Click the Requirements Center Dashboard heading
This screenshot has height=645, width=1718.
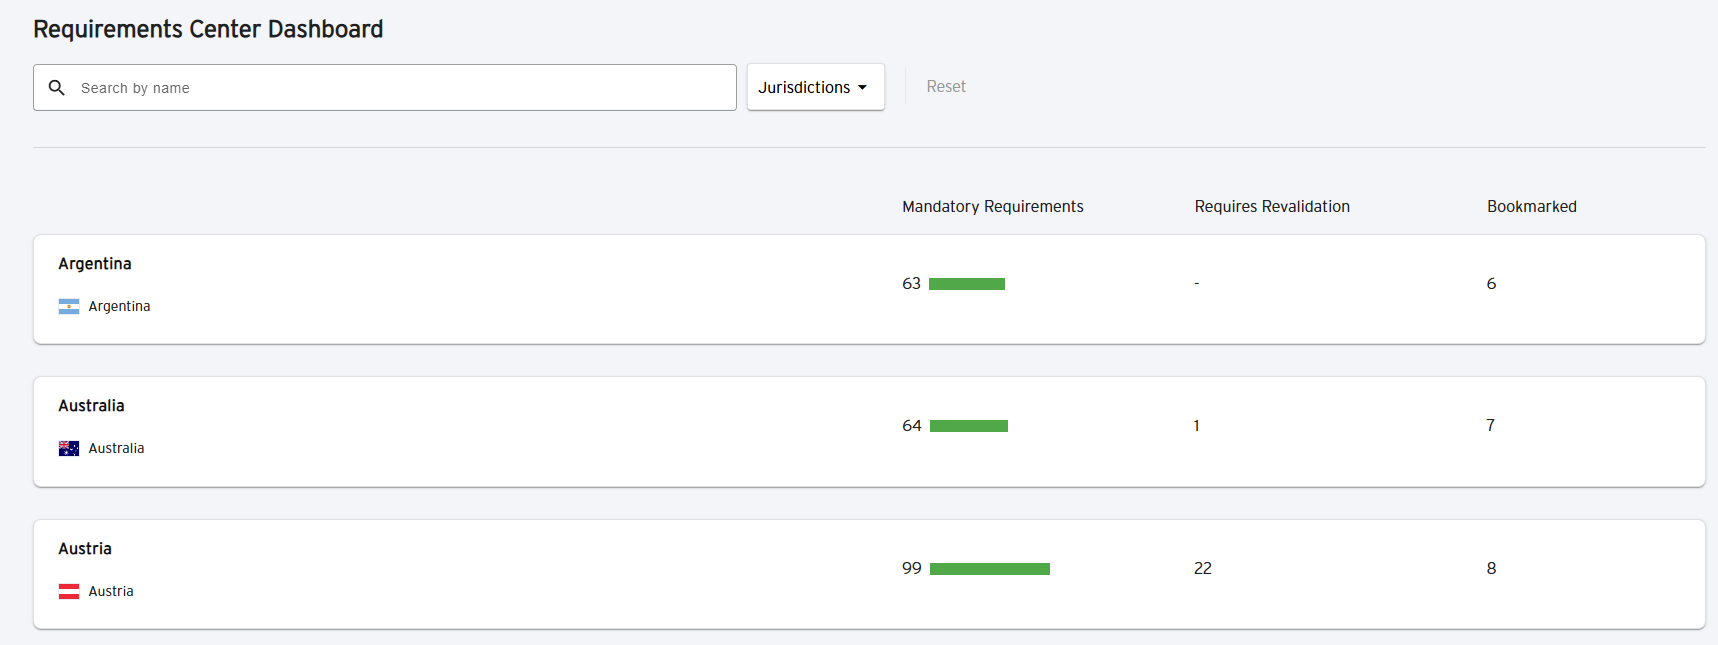coord(208,29)
